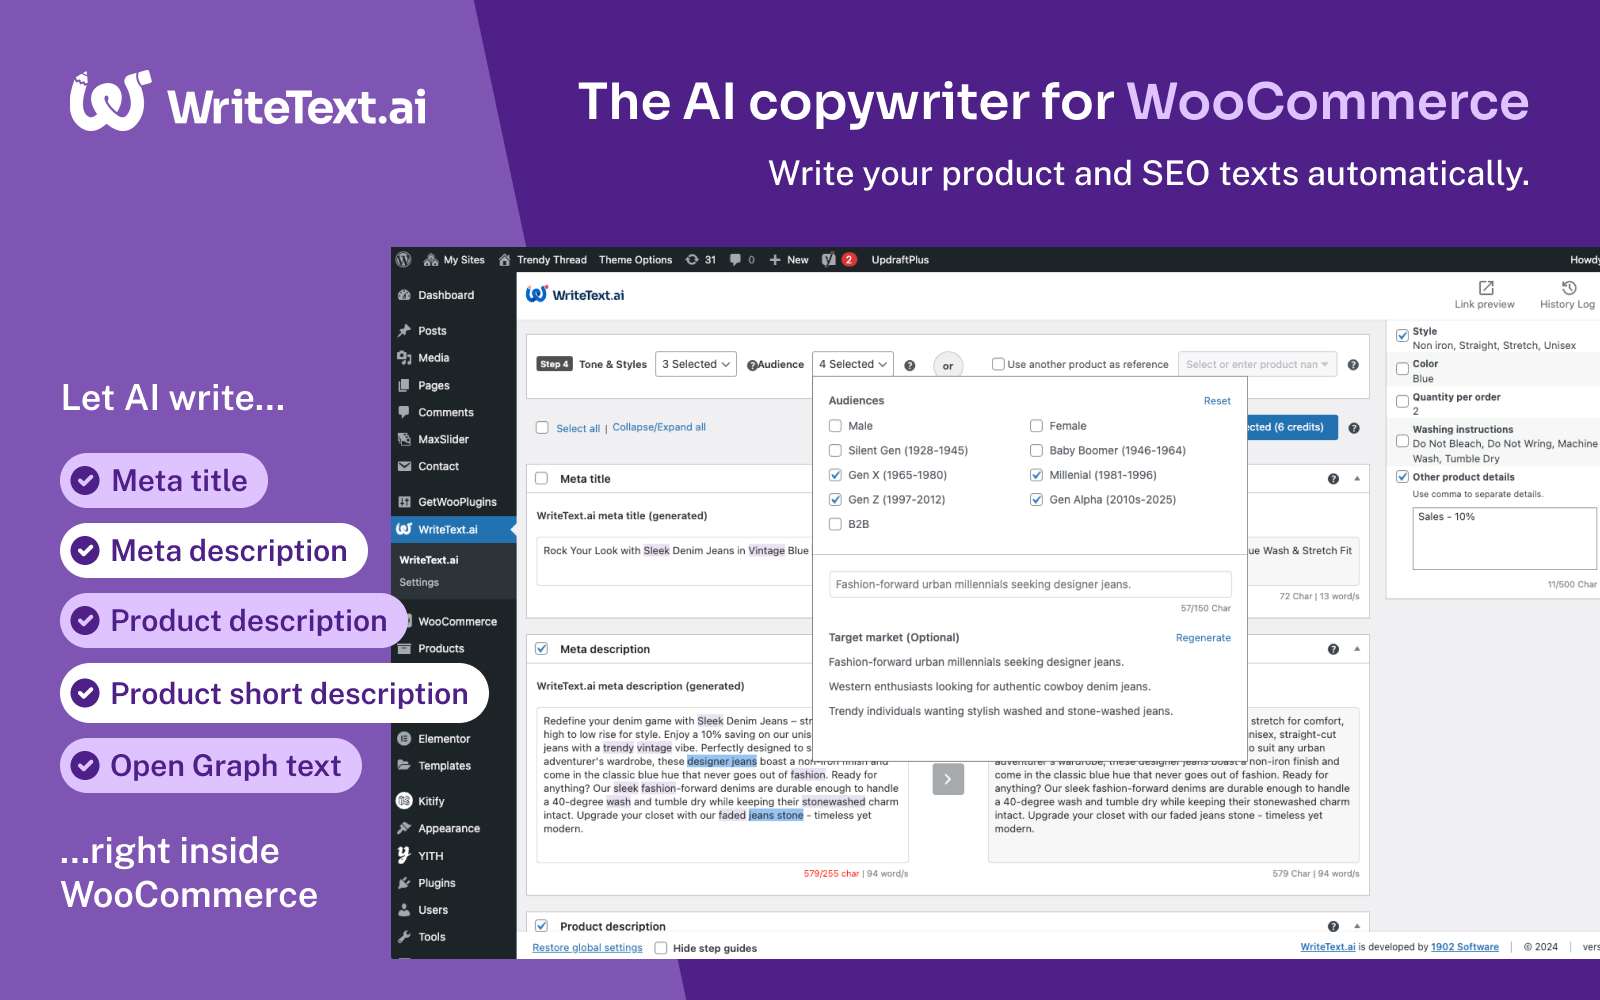The height and width of the screenshot is (1000, 1600).
Task: Open the Tone & Styles selector
Action: coord(695,364)
